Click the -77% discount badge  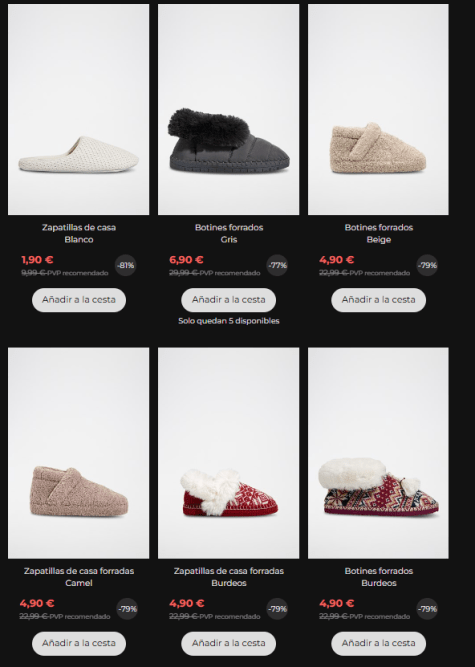277,265
